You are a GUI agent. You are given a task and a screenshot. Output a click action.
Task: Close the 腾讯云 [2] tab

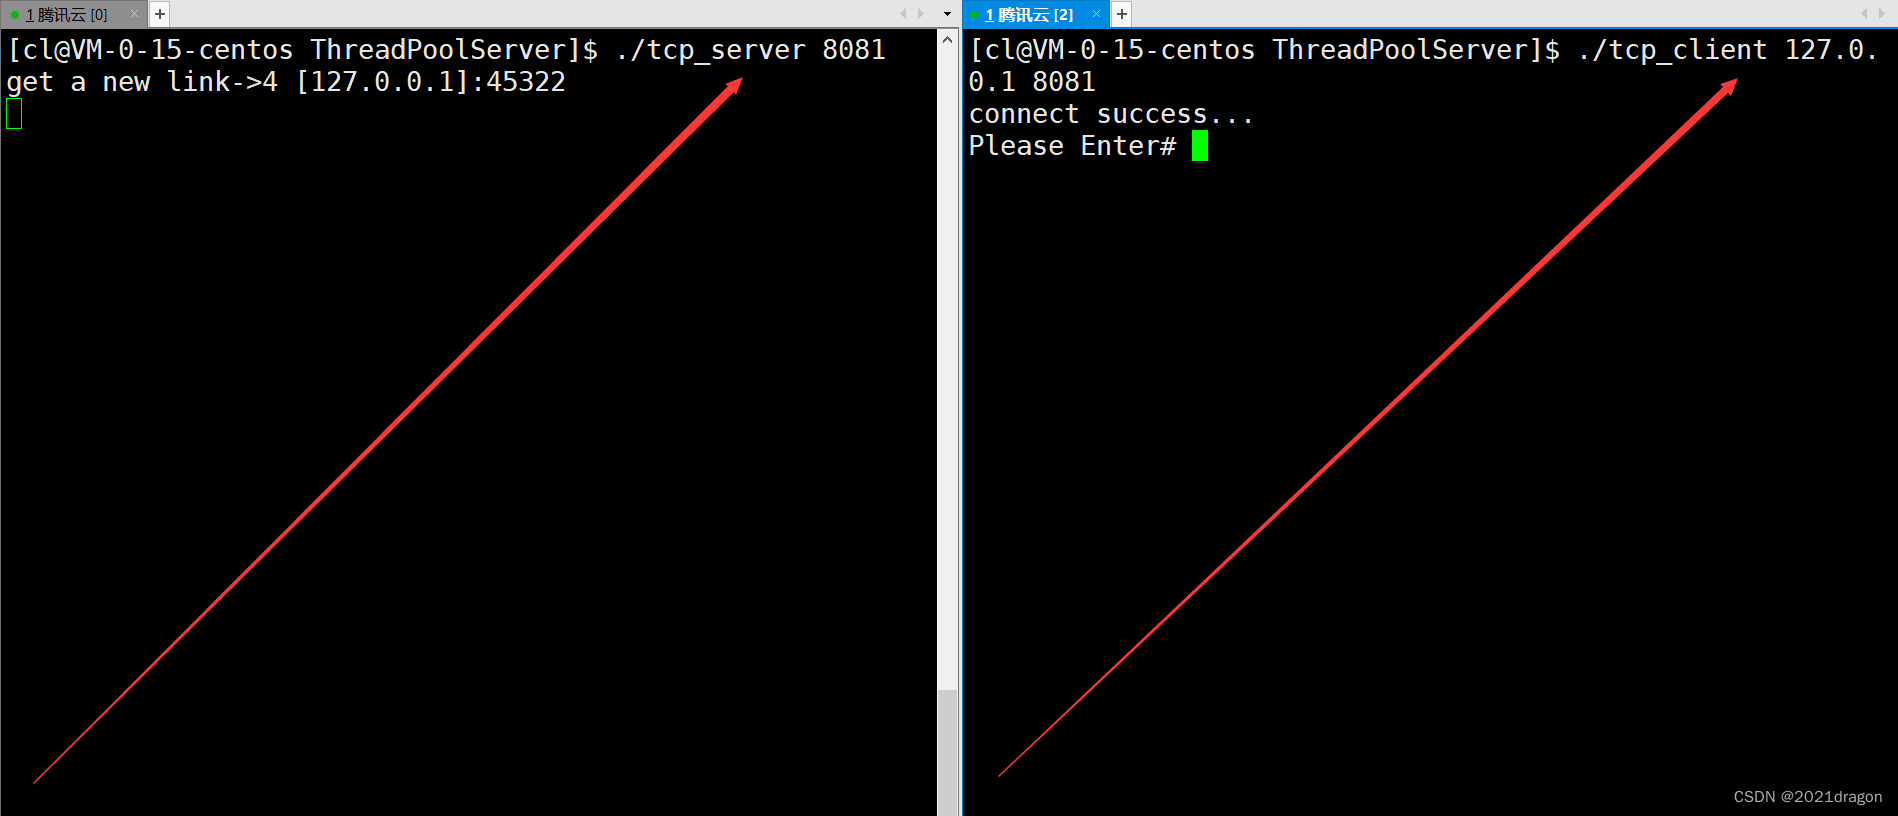pyautogui.click(x=1096, y=14)
